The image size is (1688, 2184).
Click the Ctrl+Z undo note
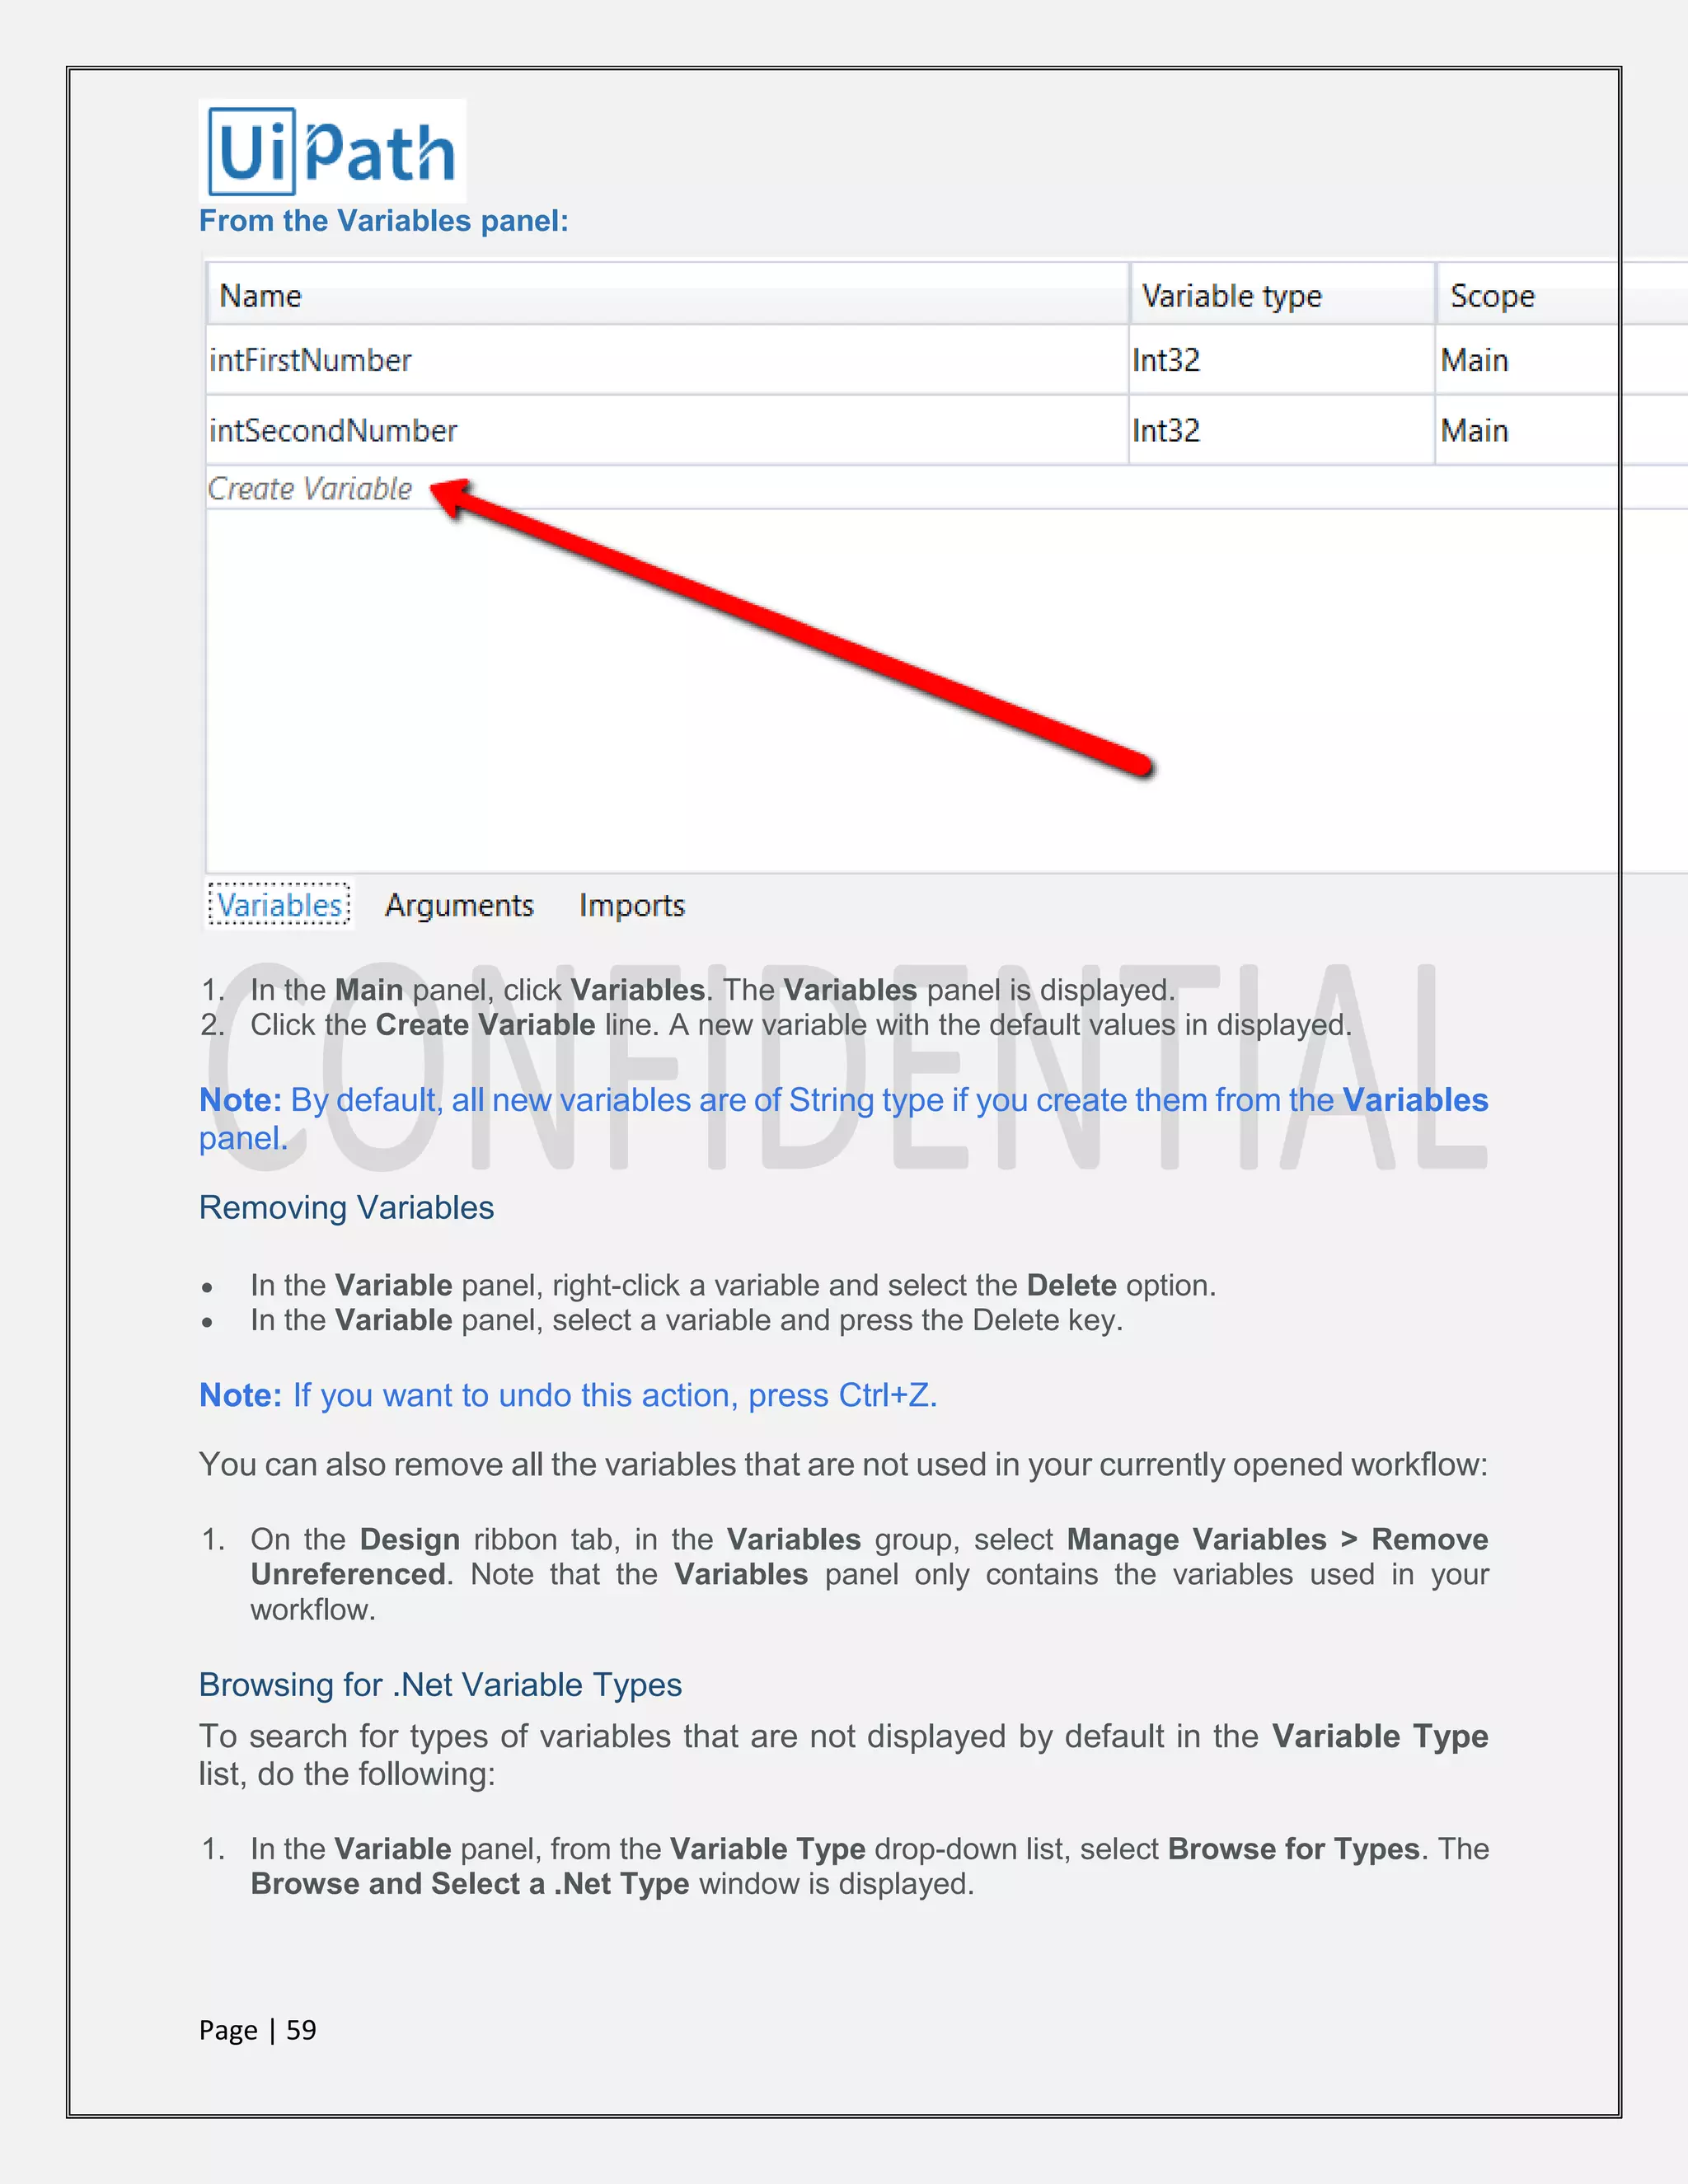coord(568,1395)
